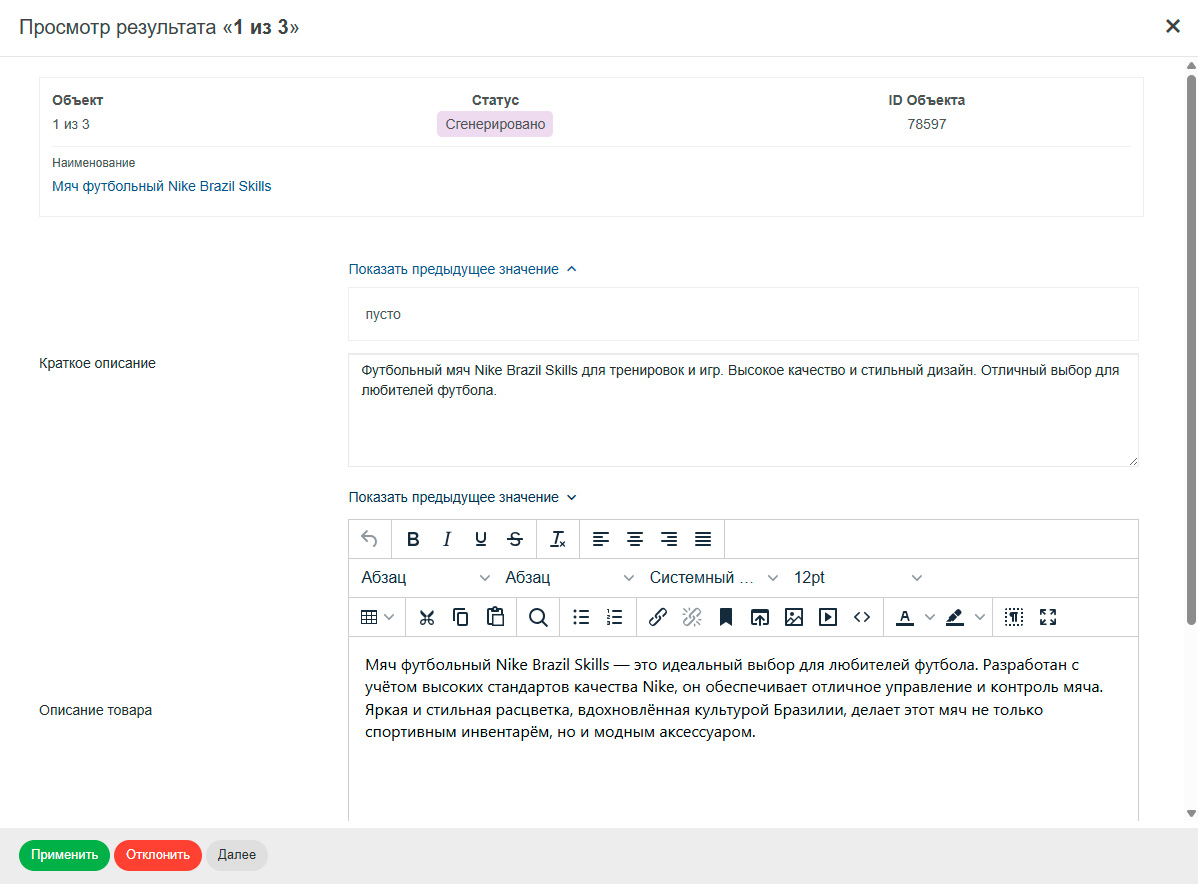Go to the next result with Далее
Screen dimensions: 1198x884
click(237, 854)
